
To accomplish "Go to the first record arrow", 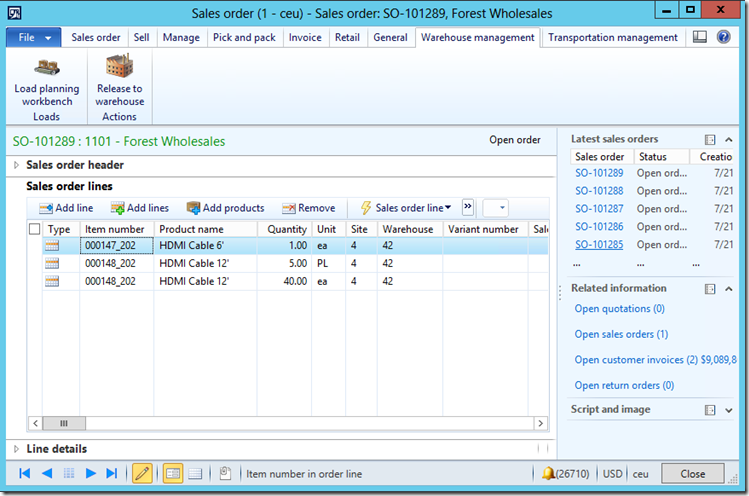I will [x=24, y=473].
